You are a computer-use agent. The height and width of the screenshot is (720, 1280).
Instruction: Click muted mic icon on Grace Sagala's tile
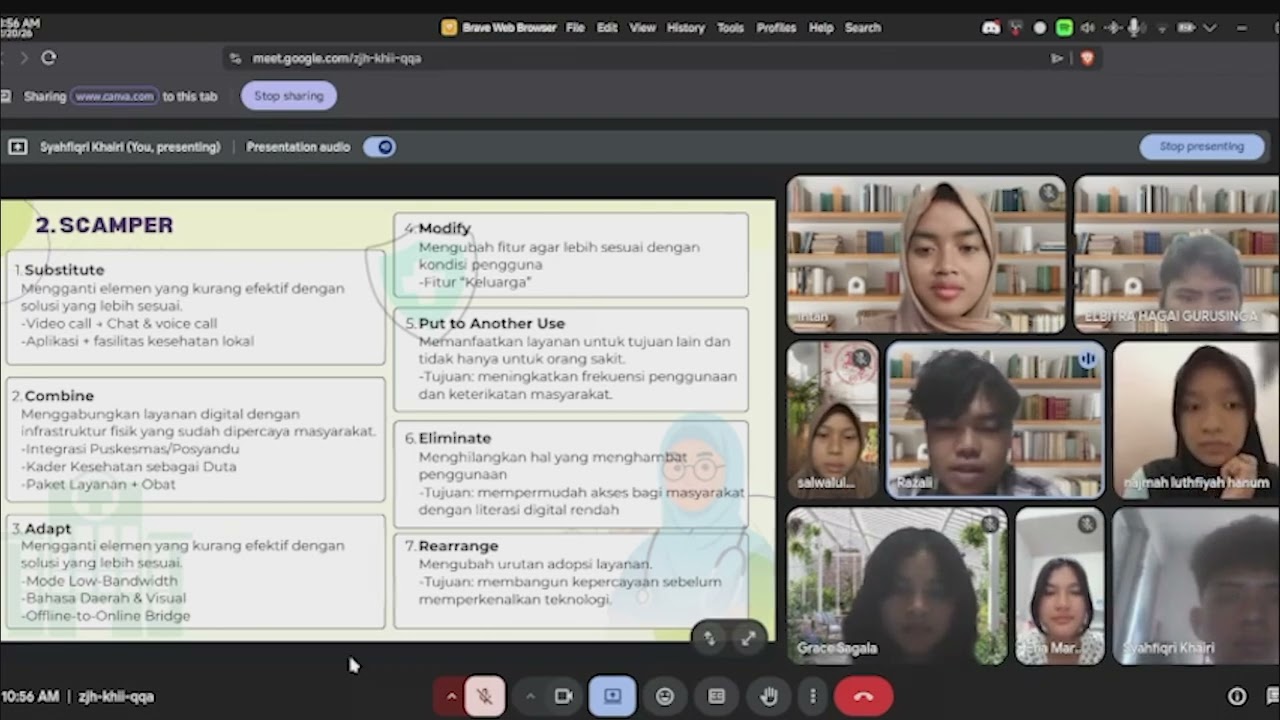point(990,523)
